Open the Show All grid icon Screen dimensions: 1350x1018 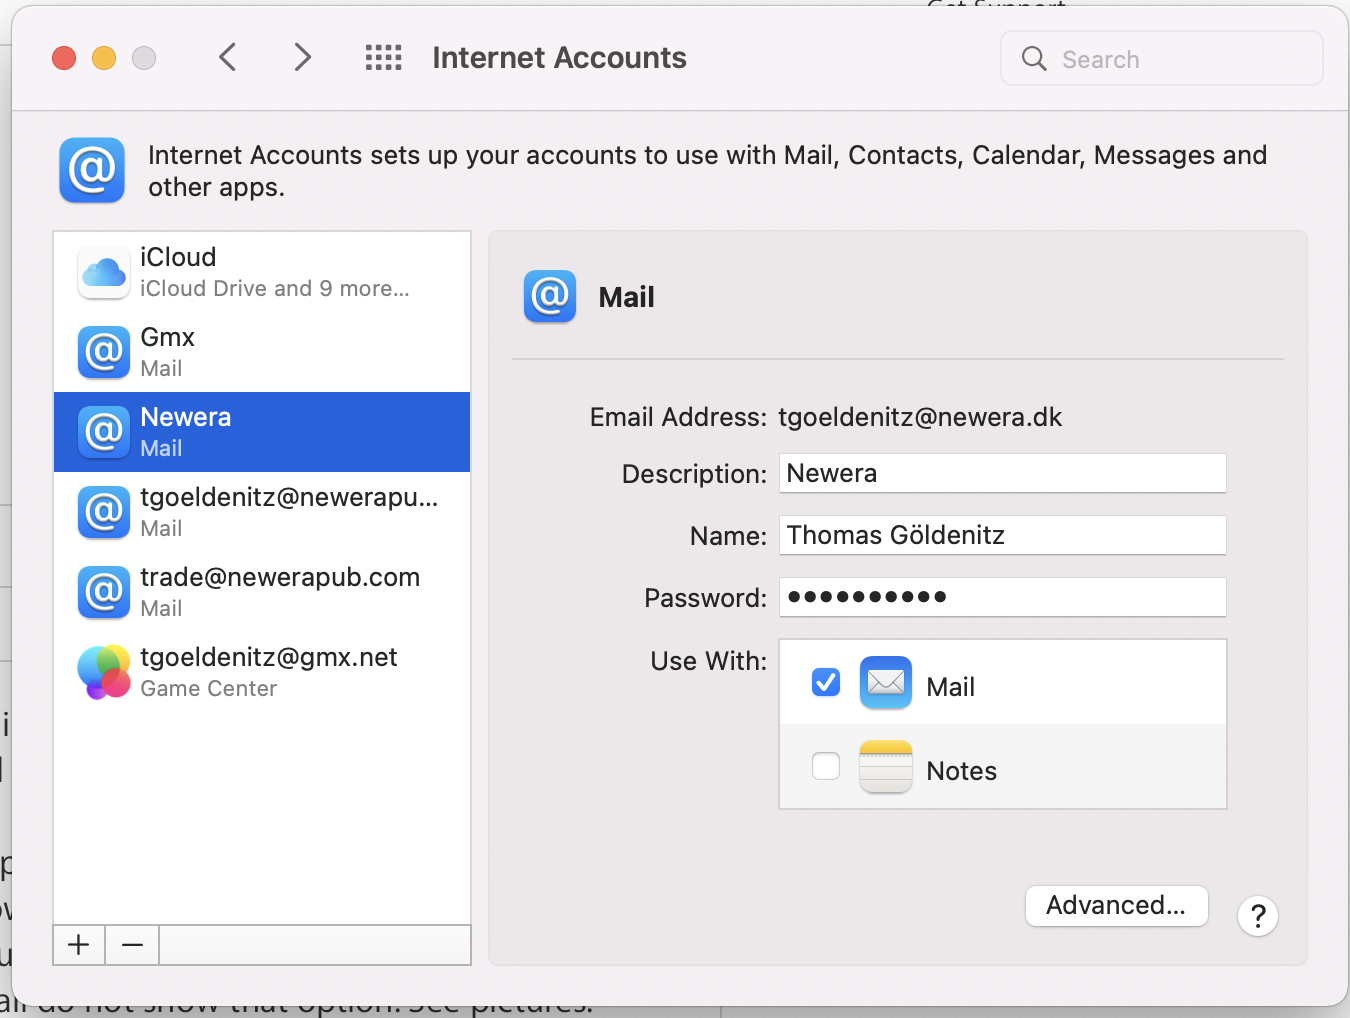(383, 57)
